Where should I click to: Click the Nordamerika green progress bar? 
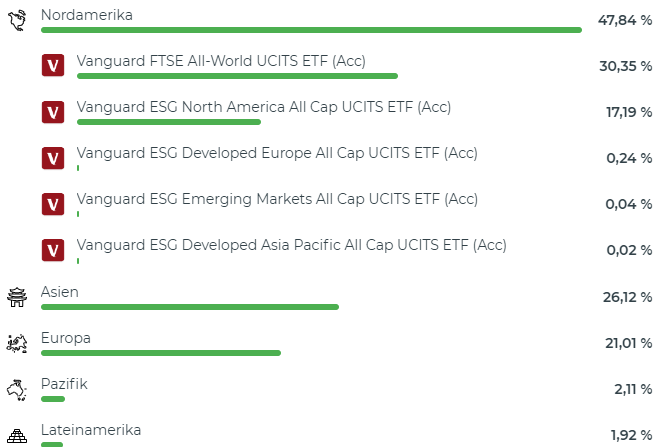click(x=311, y=30)
